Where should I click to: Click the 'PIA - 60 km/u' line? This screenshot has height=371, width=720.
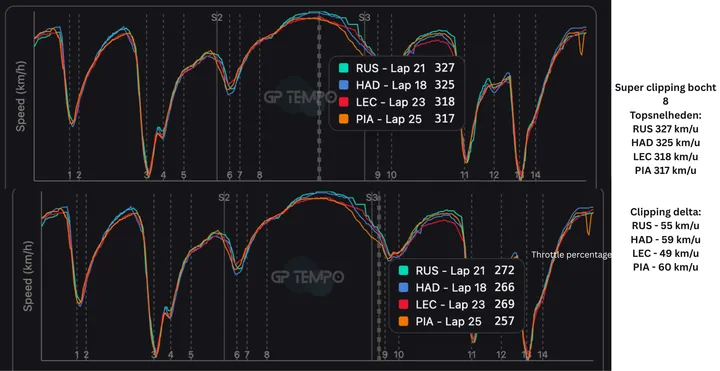coord(665,267)
